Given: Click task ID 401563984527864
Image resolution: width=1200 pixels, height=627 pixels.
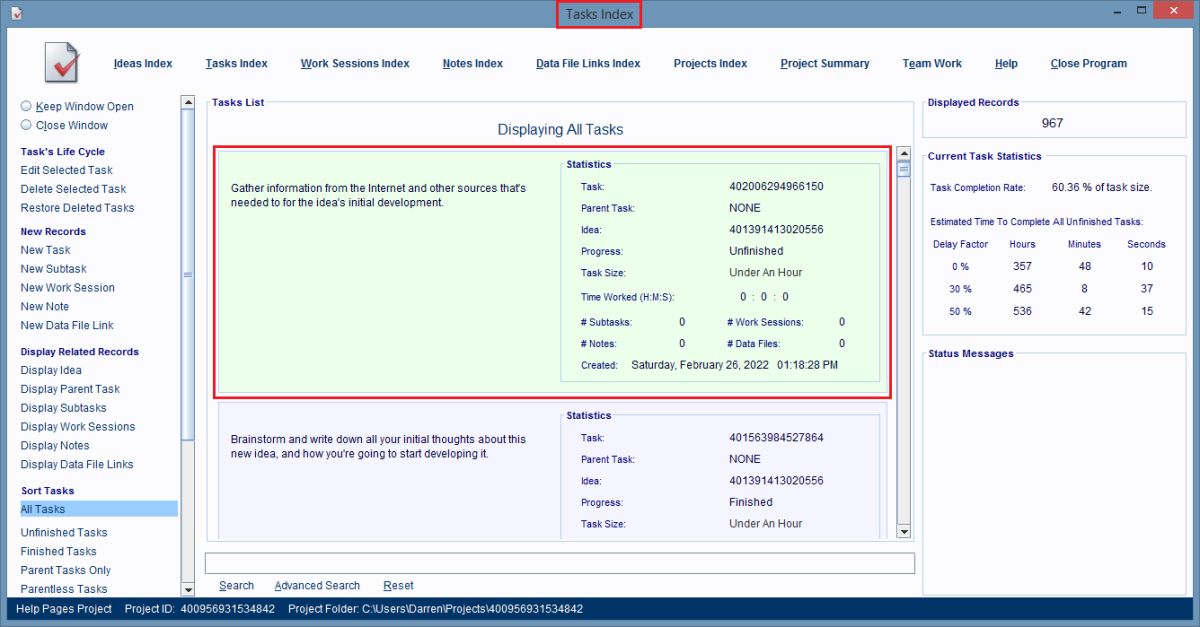Looking at the screenshot, I should 776,438.
